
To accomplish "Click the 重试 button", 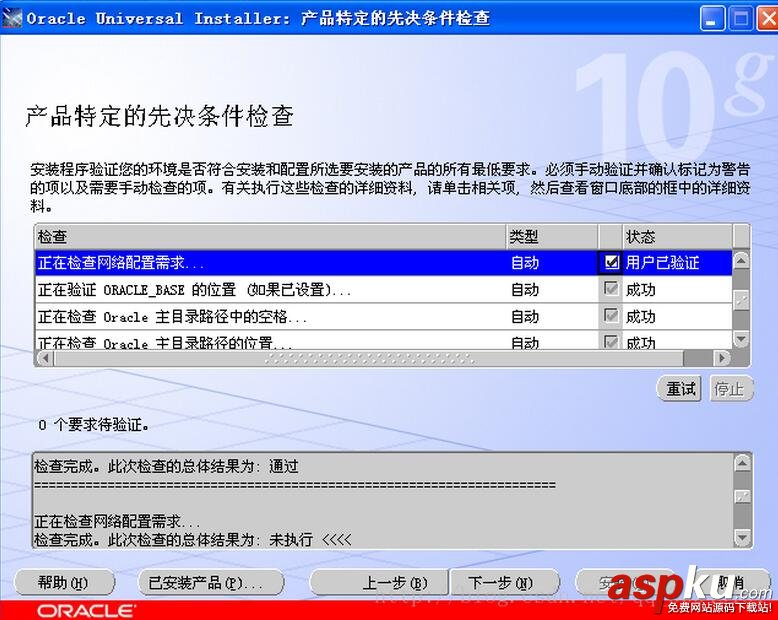I will pos(680,389).
